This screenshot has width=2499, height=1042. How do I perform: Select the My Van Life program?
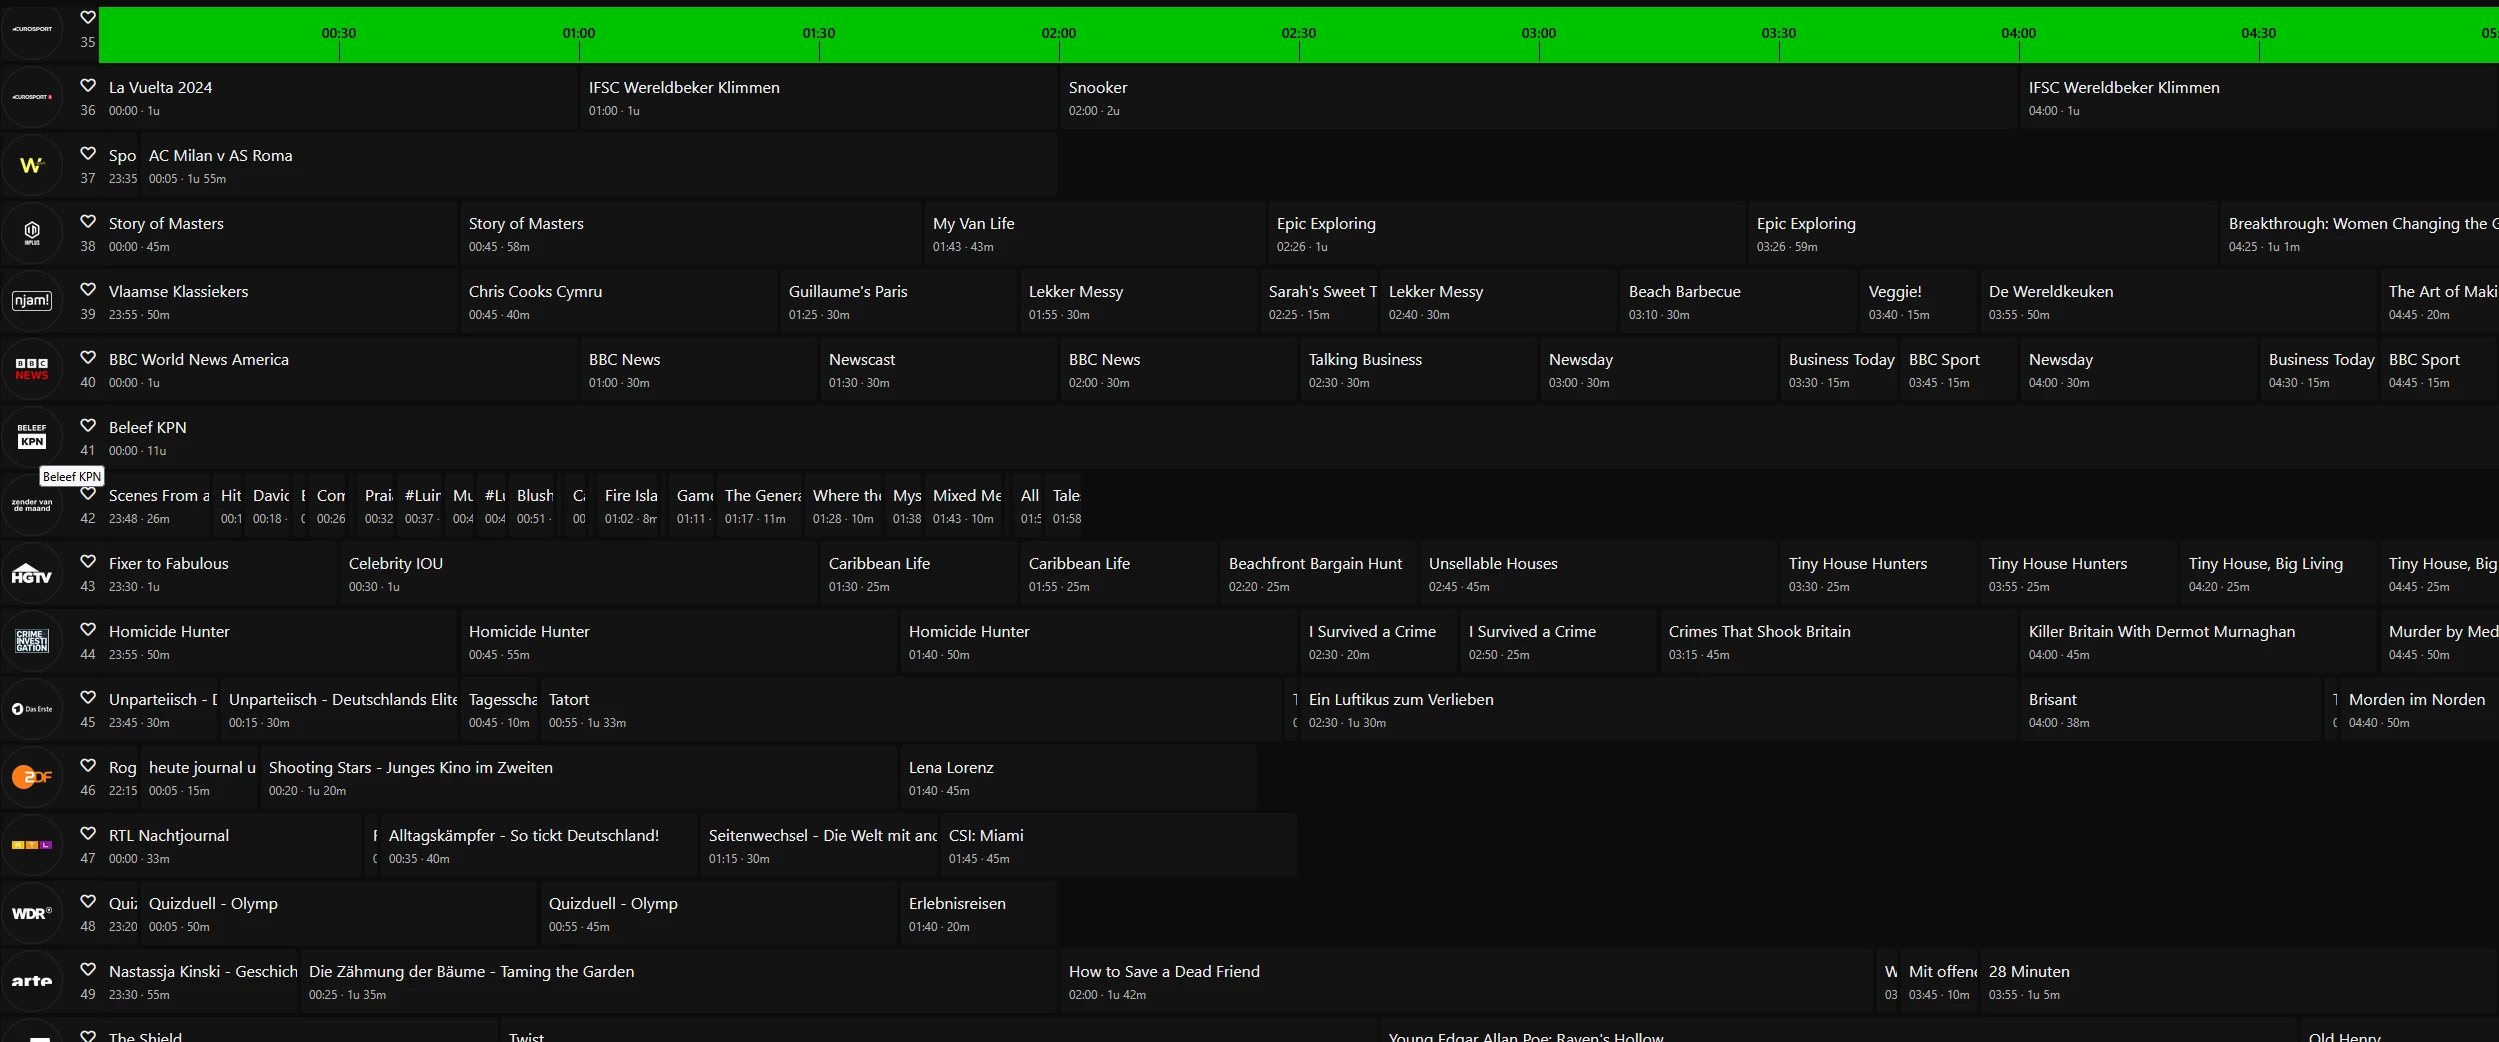(x=1094, y=234)
